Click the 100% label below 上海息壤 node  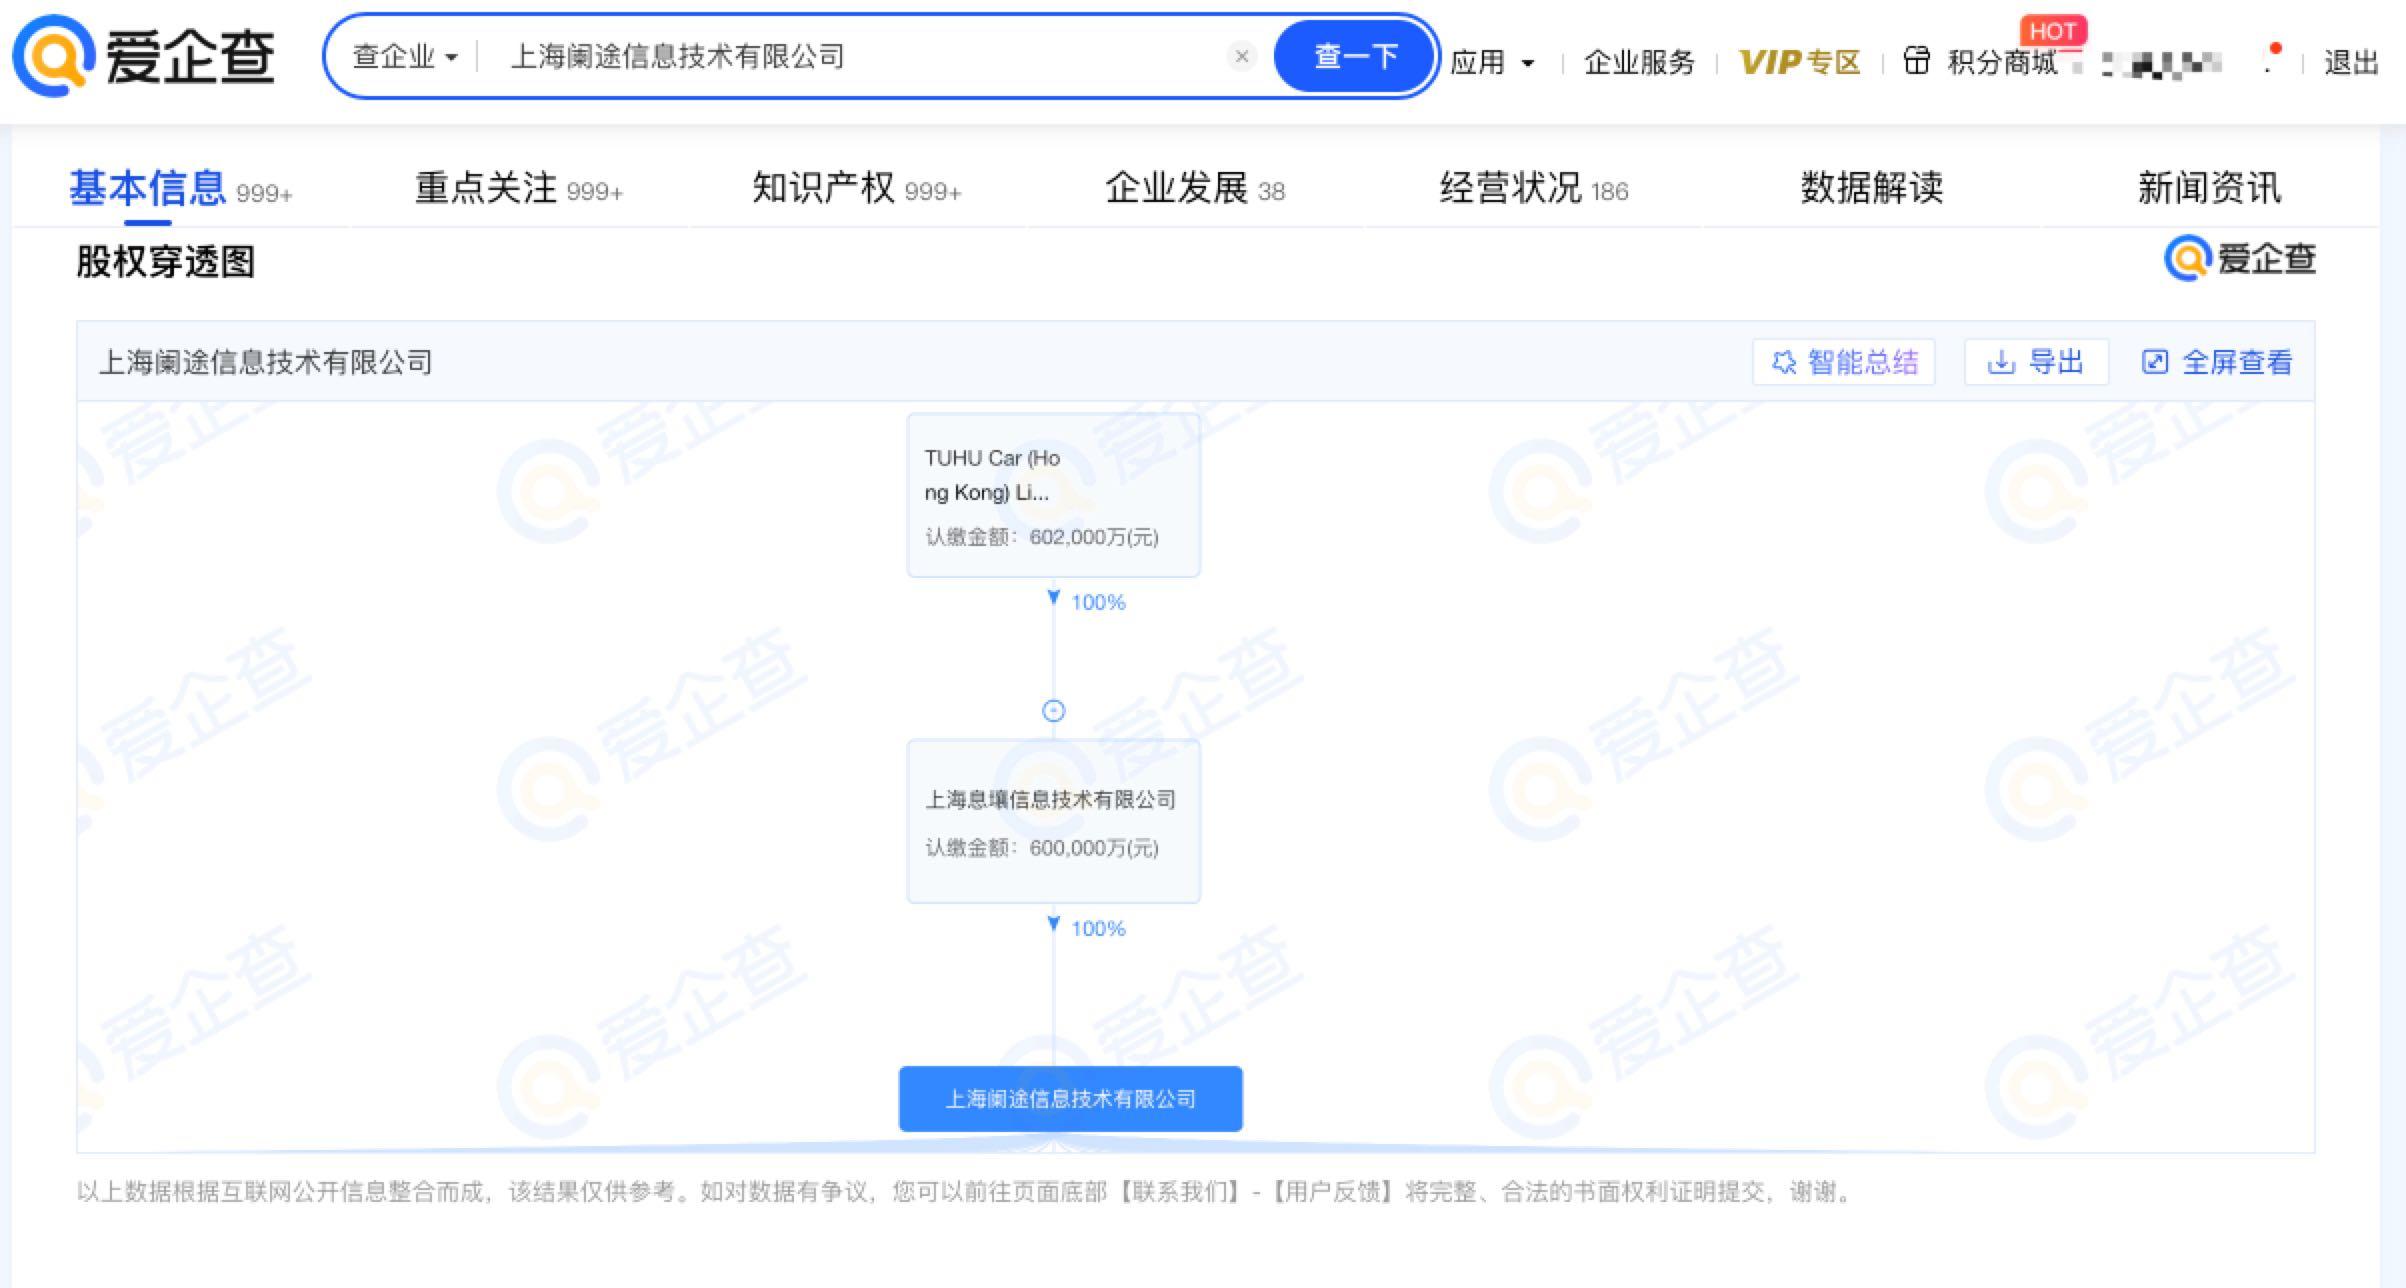pos(1098,928)
